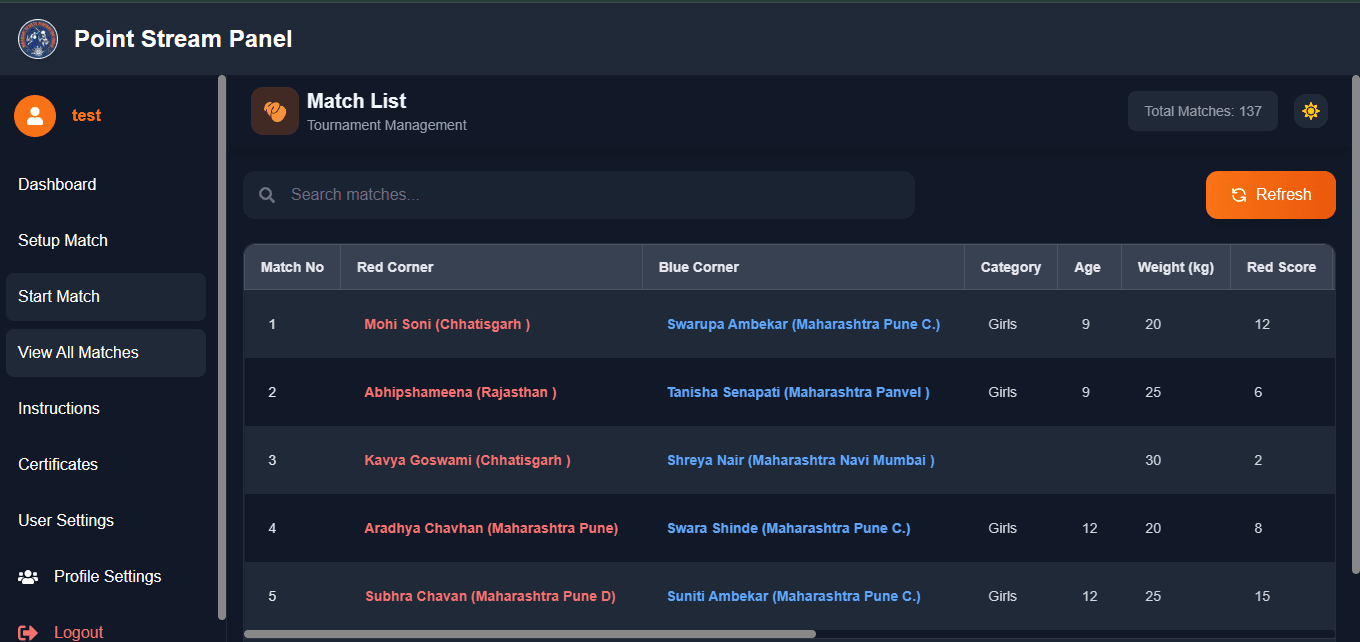Screen dimensions: 1360x642
Task: Open Profile Settings
Action: click(106, 577)
